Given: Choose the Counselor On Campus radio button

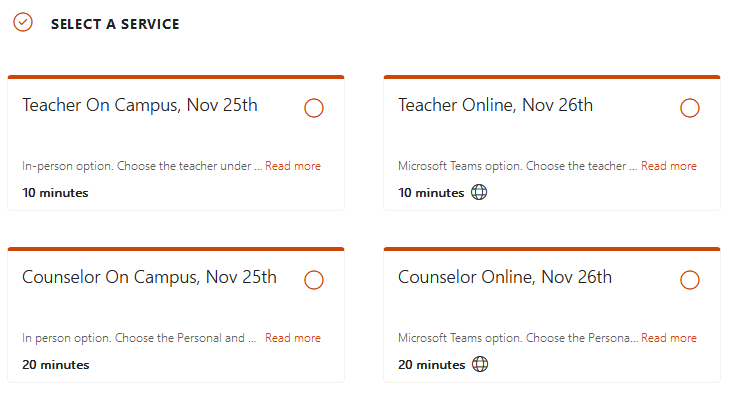Looking at the screenshot, I should point(313,280).
